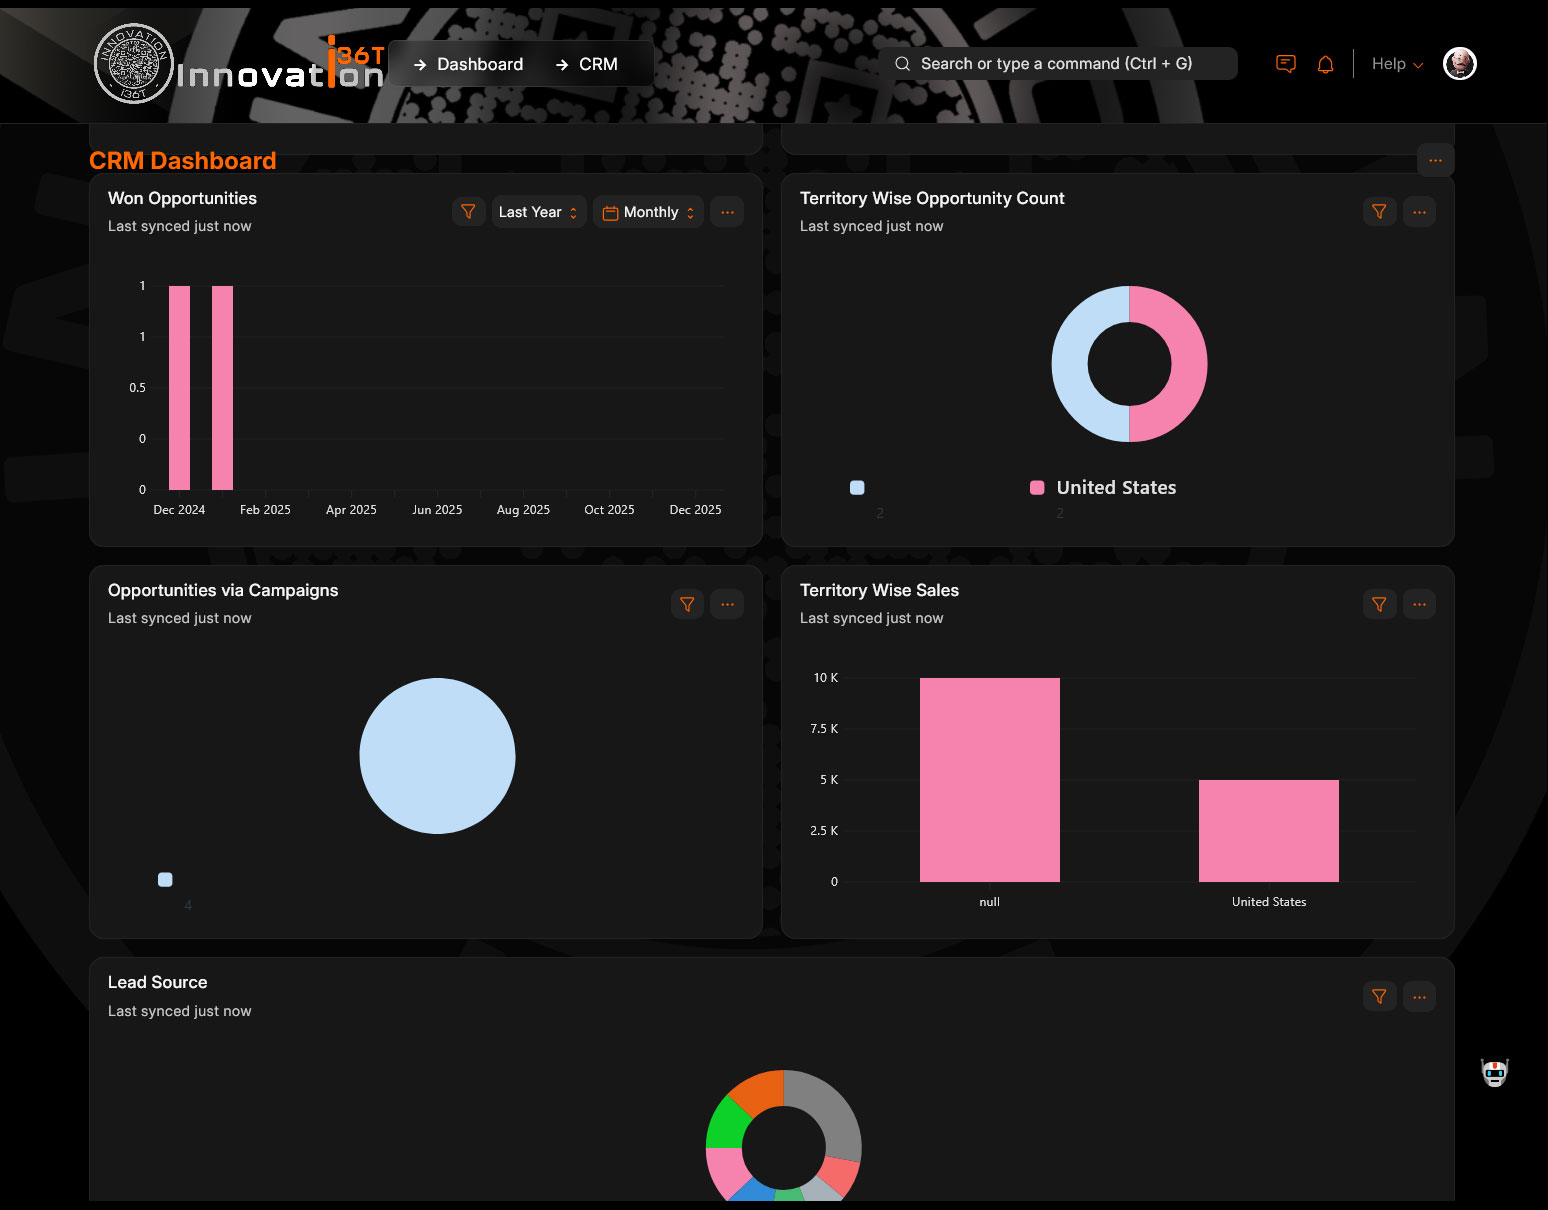
Task: Filter the Territory Wise Opportunity Count chart
Action: coord(1379,212)
